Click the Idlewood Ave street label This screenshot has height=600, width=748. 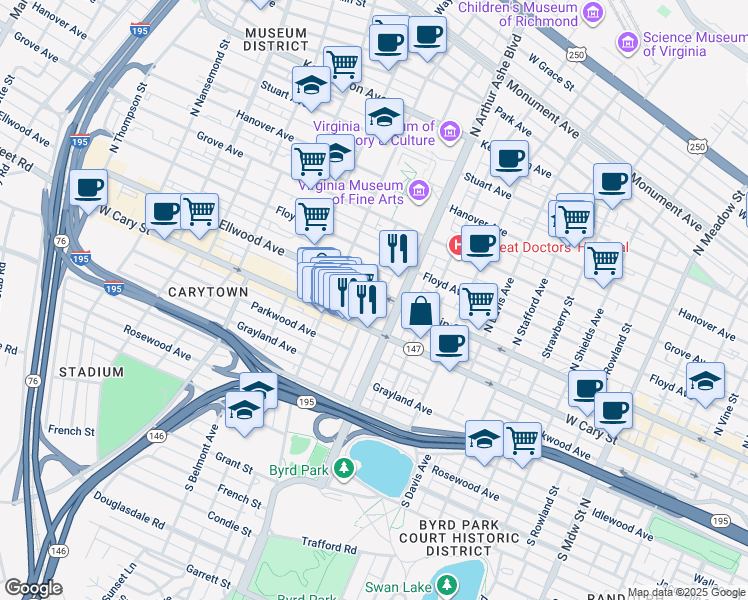pos(623,524)
